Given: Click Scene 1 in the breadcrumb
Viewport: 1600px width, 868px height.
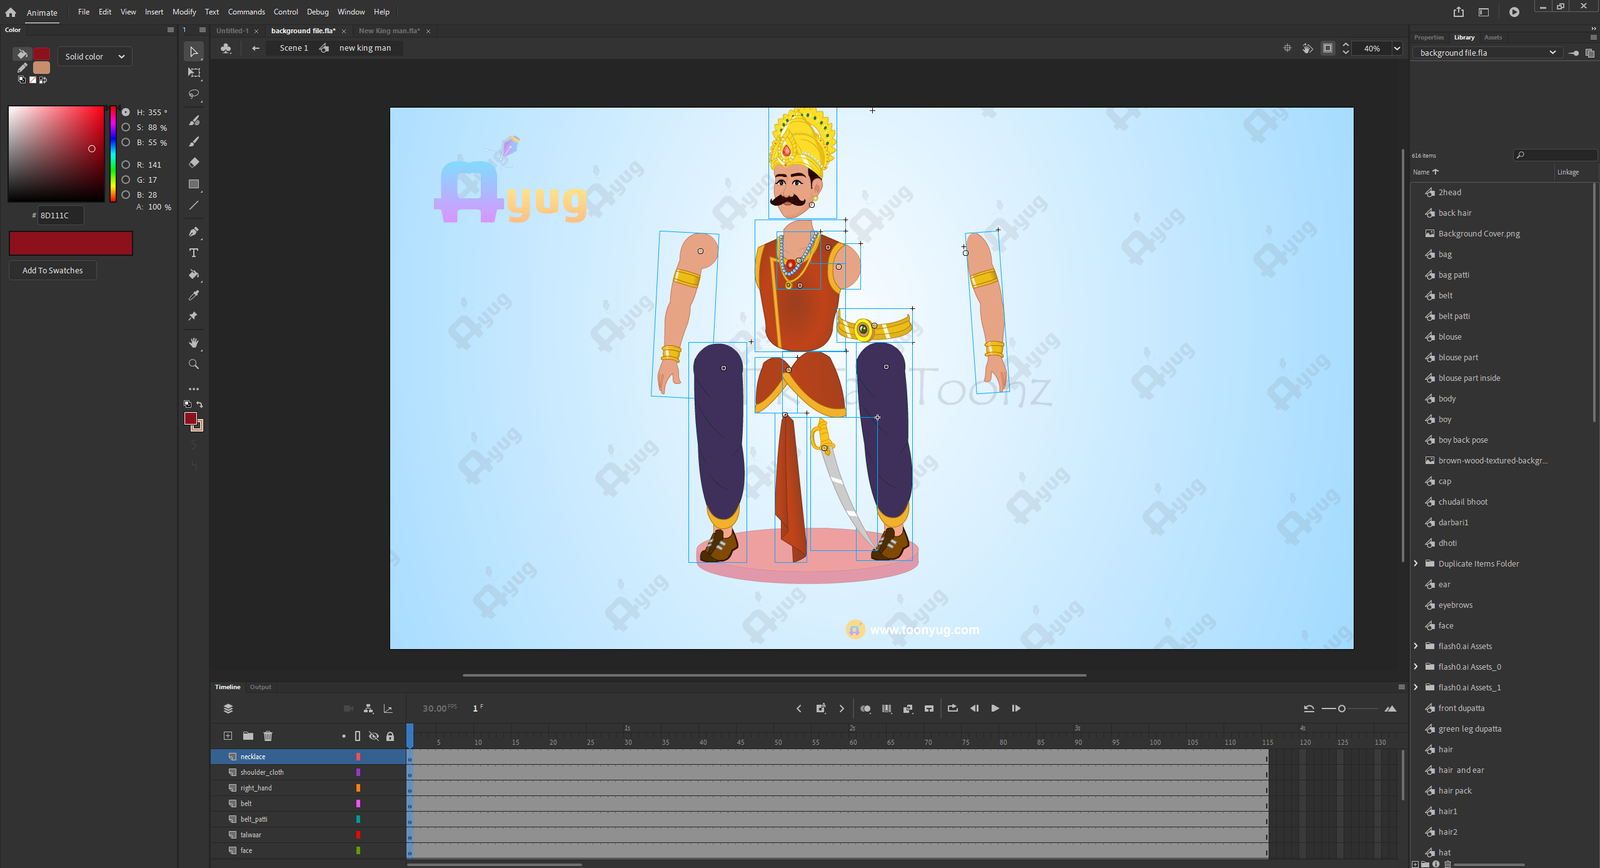Looking at the screenshot, I should pyautogui.click(x=293, y=48).
